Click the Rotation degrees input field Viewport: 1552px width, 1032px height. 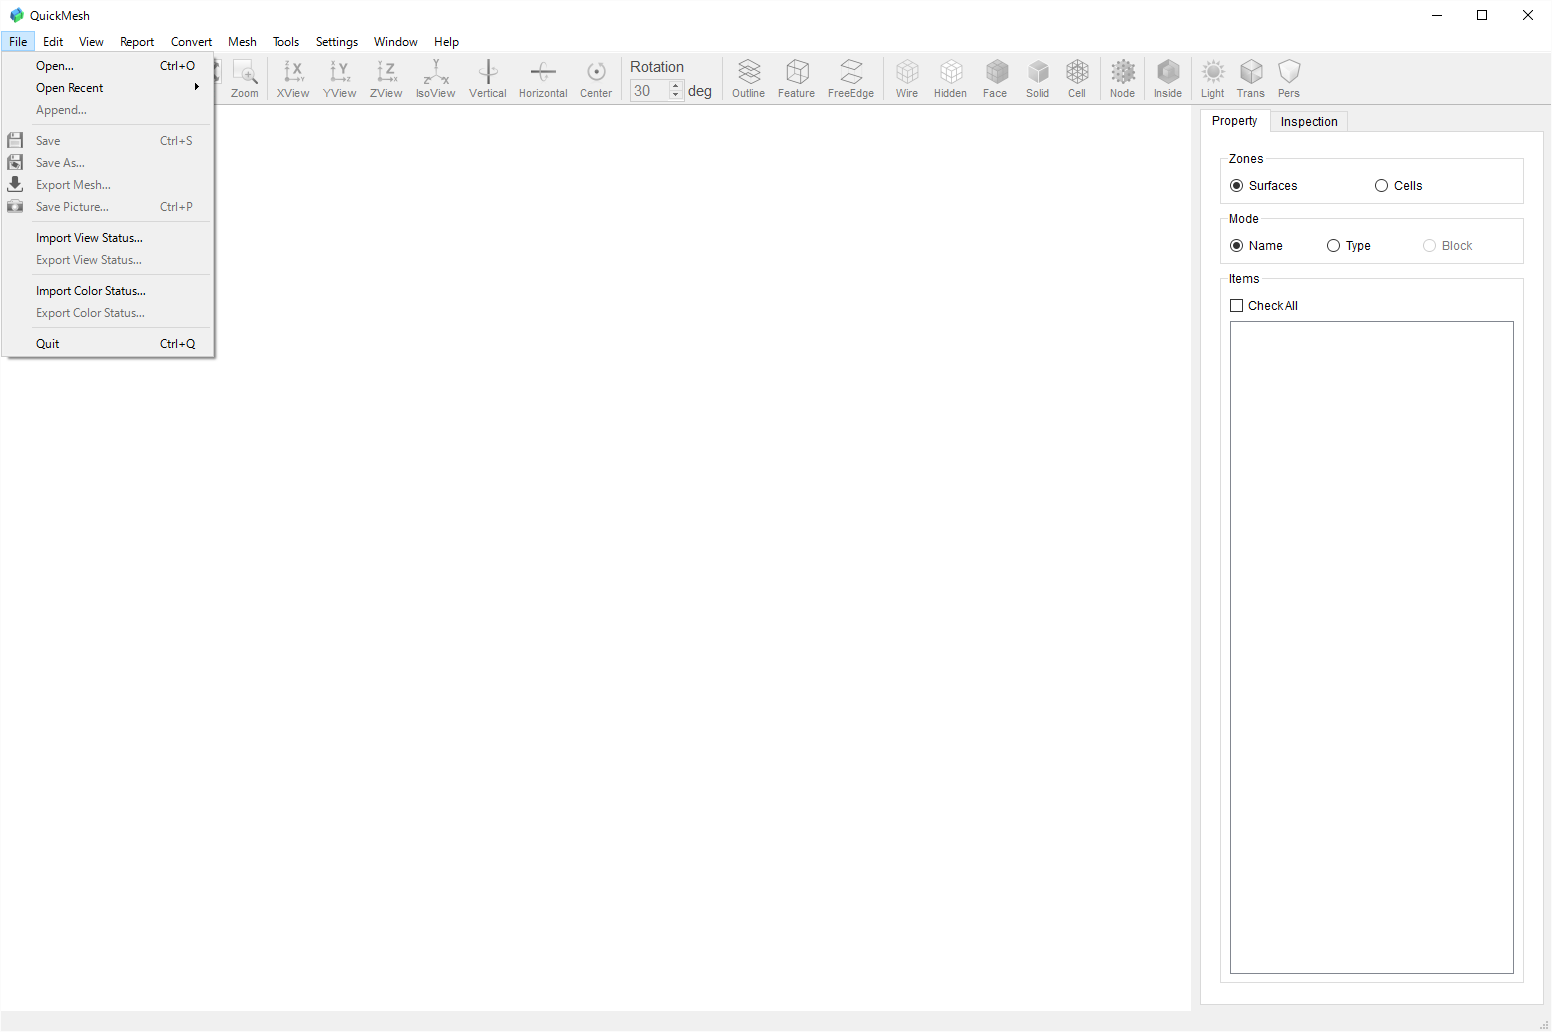click(x=650, y=91)
